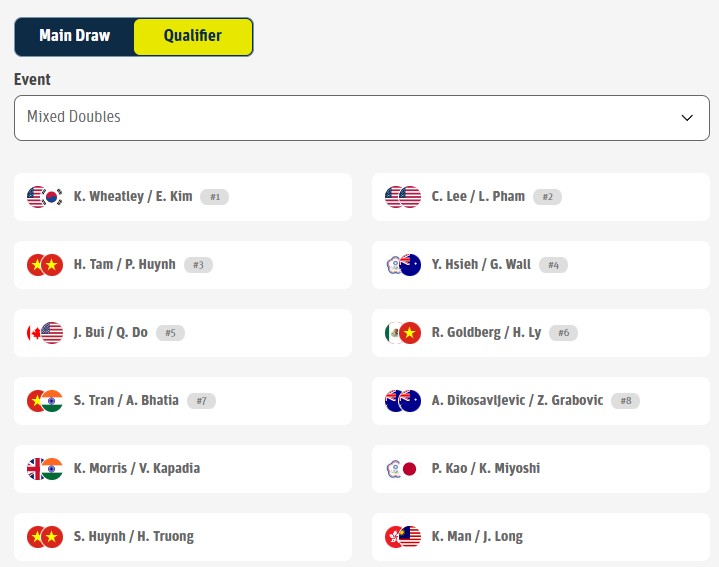Click the #1 seed badge
The image size is (719, 567).
pos(215,197)
